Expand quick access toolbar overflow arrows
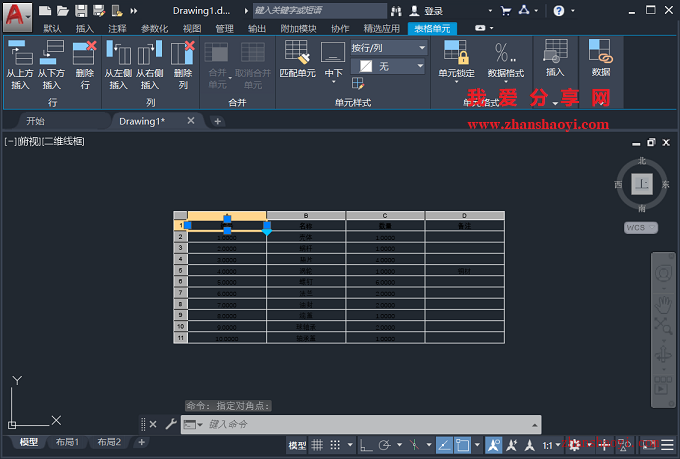The image size is (680, 459). 134,11
